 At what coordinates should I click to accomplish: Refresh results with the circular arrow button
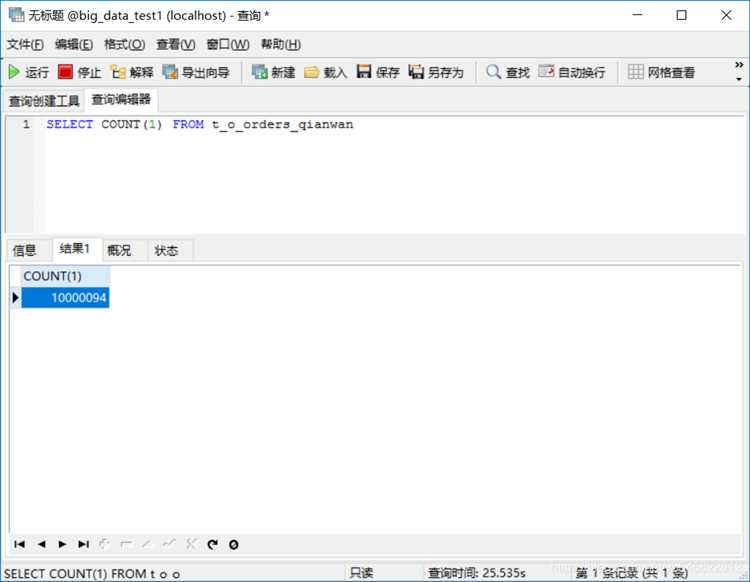[x=213, y=544]
